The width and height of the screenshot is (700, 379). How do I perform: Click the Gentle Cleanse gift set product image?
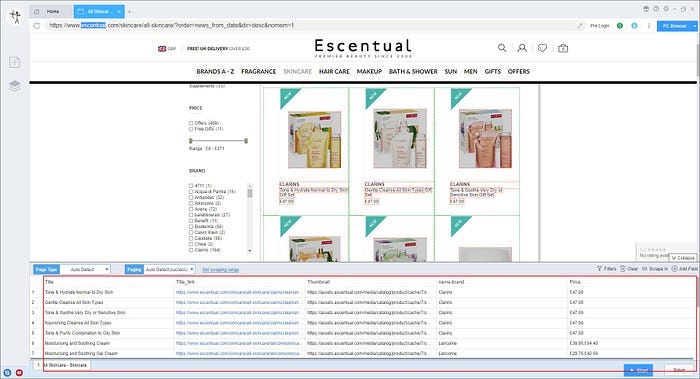tap(400, 139)
